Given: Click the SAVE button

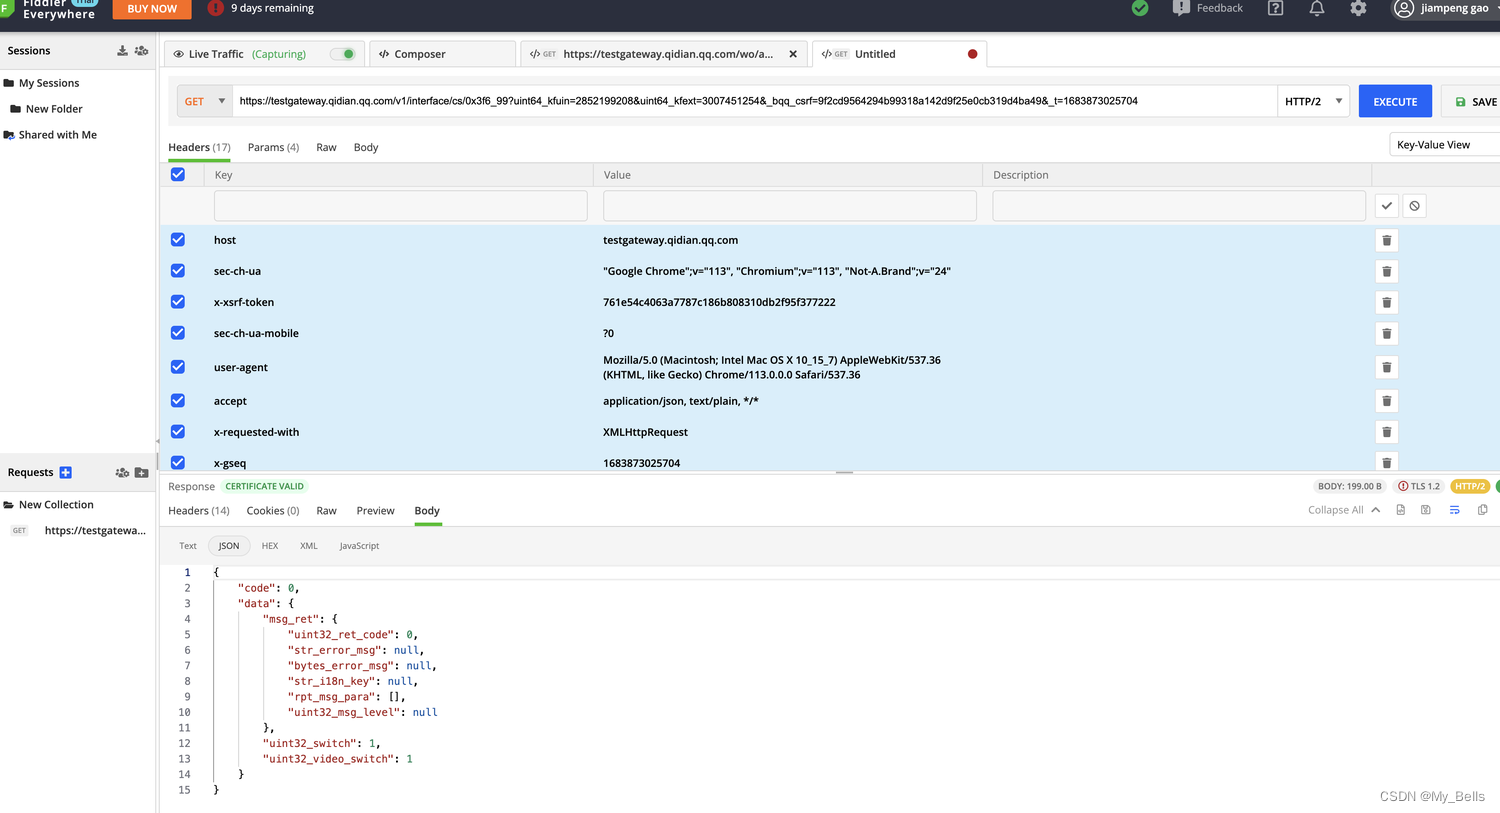Looking at the screenshot, I should coord(1473,101).
